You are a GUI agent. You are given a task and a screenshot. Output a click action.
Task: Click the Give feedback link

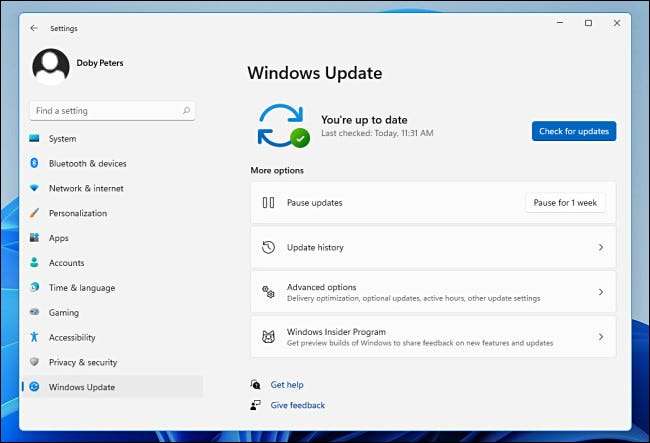pos(297,405)
